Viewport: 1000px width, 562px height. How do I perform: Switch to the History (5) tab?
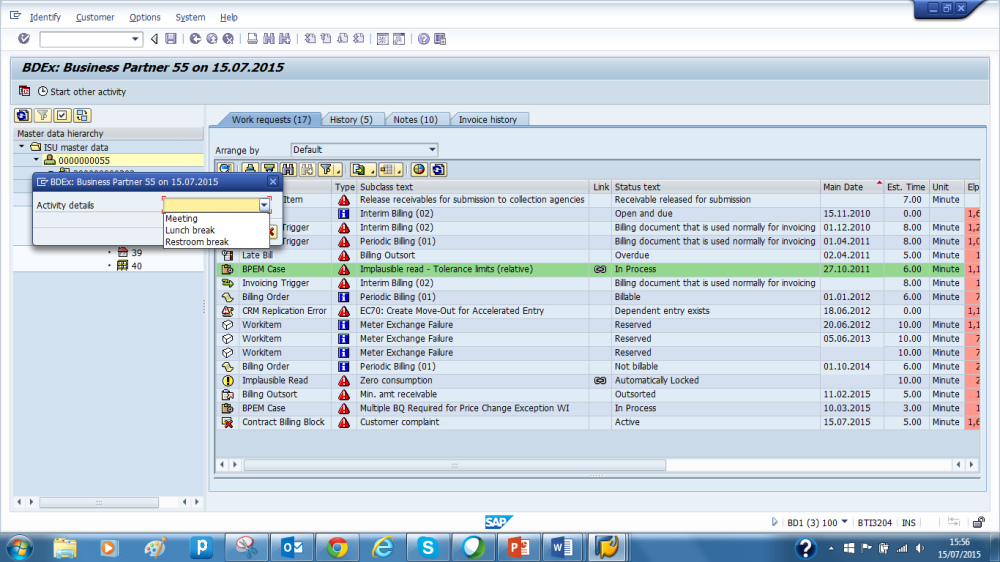click(x=351, y=119)
